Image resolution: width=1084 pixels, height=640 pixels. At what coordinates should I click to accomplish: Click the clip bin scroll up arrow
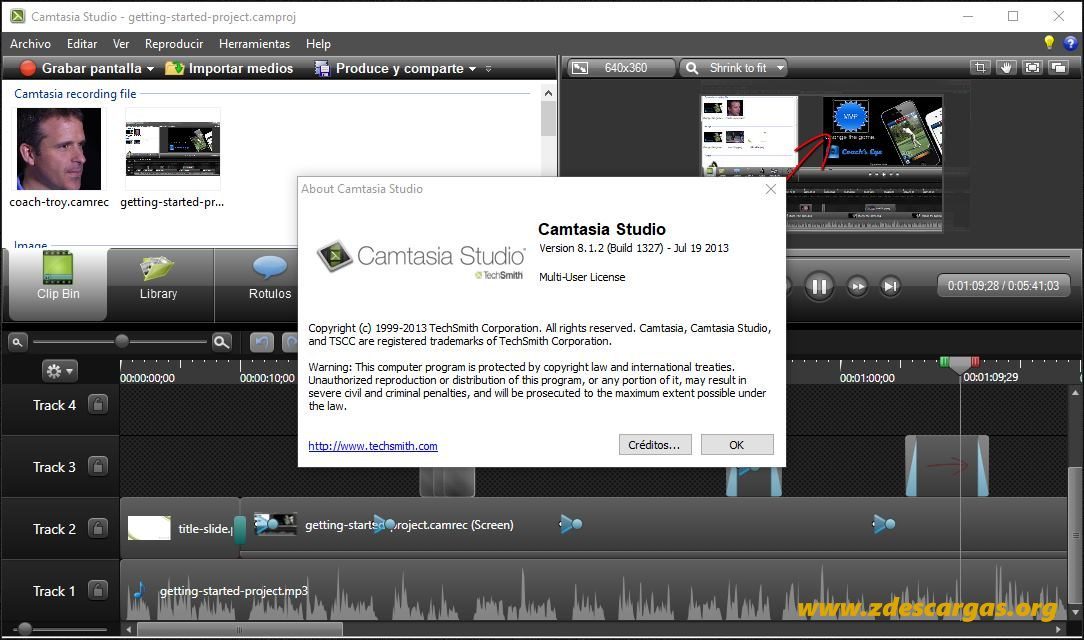(x=548, y=93)
